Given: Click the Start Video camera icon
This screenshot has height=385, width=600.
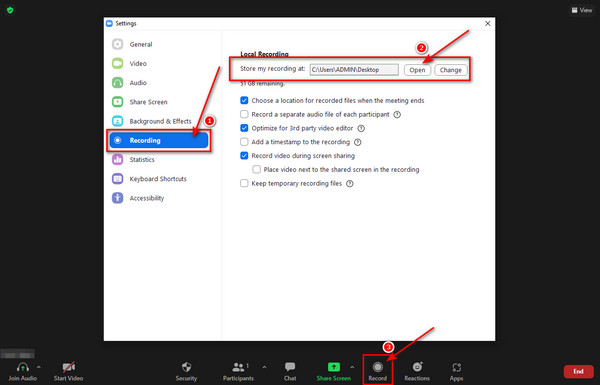Looking at the screenshot, I should point(68,367).
